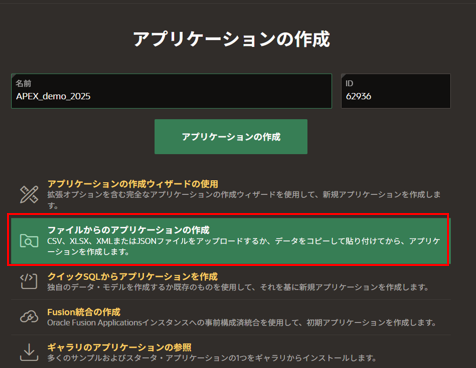
Task: Open アプリケーションの作成ウィザードの使用 link
Action: [x=133, y=184]
